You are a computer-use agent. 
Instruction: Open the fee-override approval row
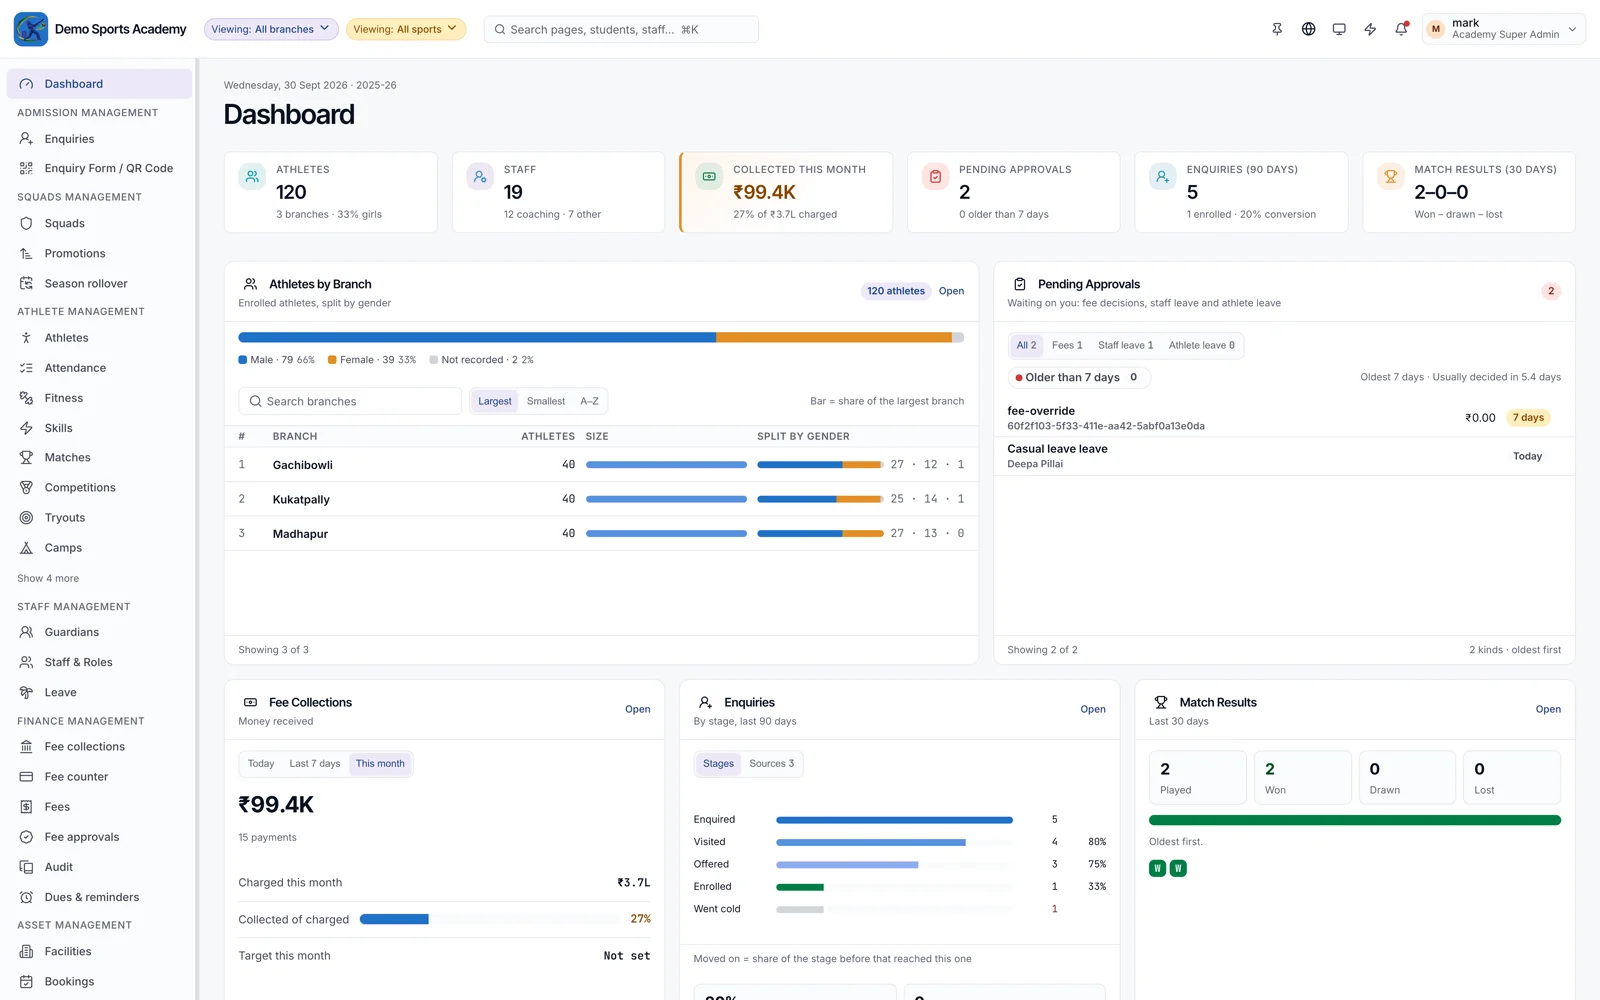click(1284, 418)
